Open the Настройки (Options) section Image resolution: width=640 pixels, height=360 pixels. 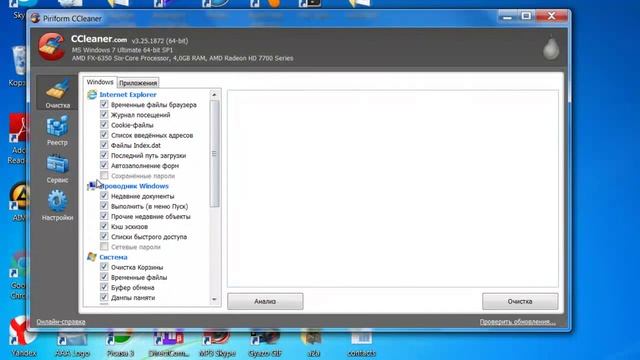point(57,206)
